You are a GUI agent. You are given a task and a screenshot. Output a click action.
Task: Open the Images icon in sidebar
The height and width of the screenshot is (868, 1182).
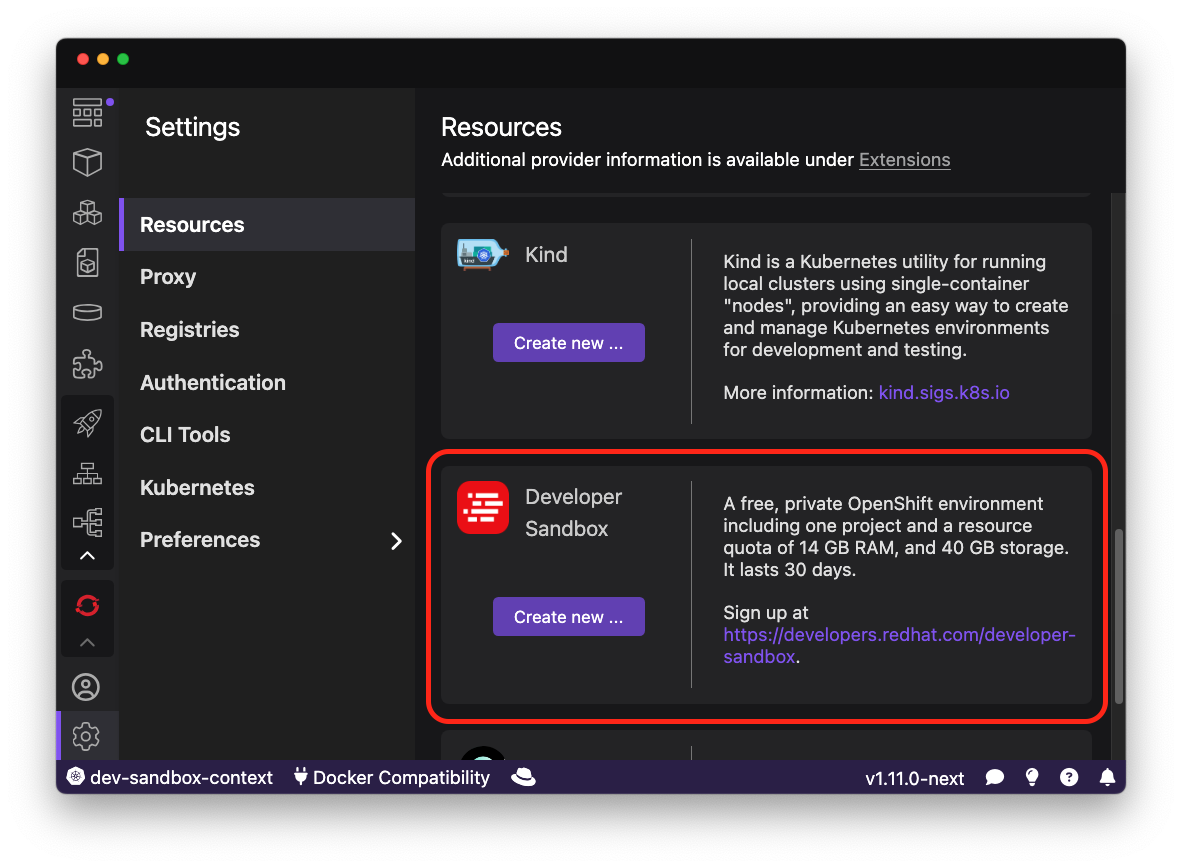click(x=87, y=262)
